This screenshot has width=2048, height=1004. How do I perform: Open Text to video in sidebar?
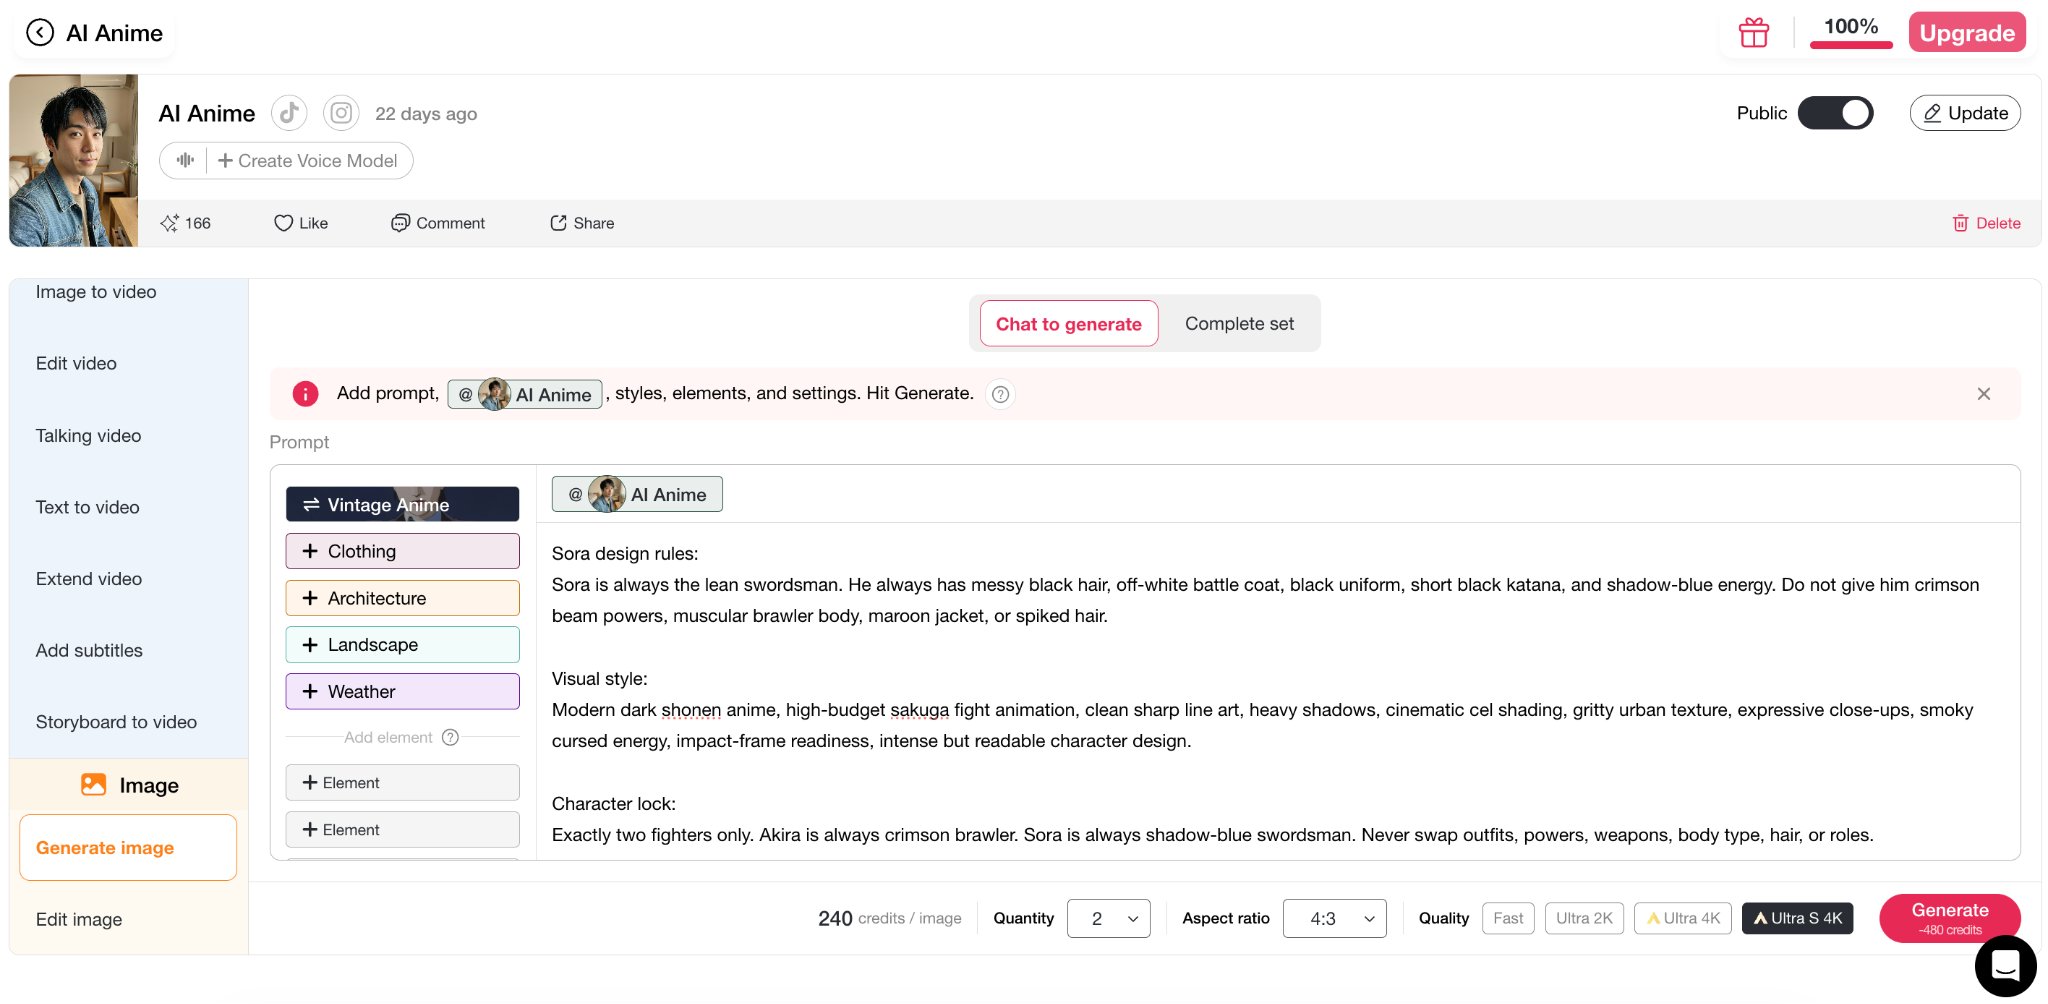[x=87, y=507]
